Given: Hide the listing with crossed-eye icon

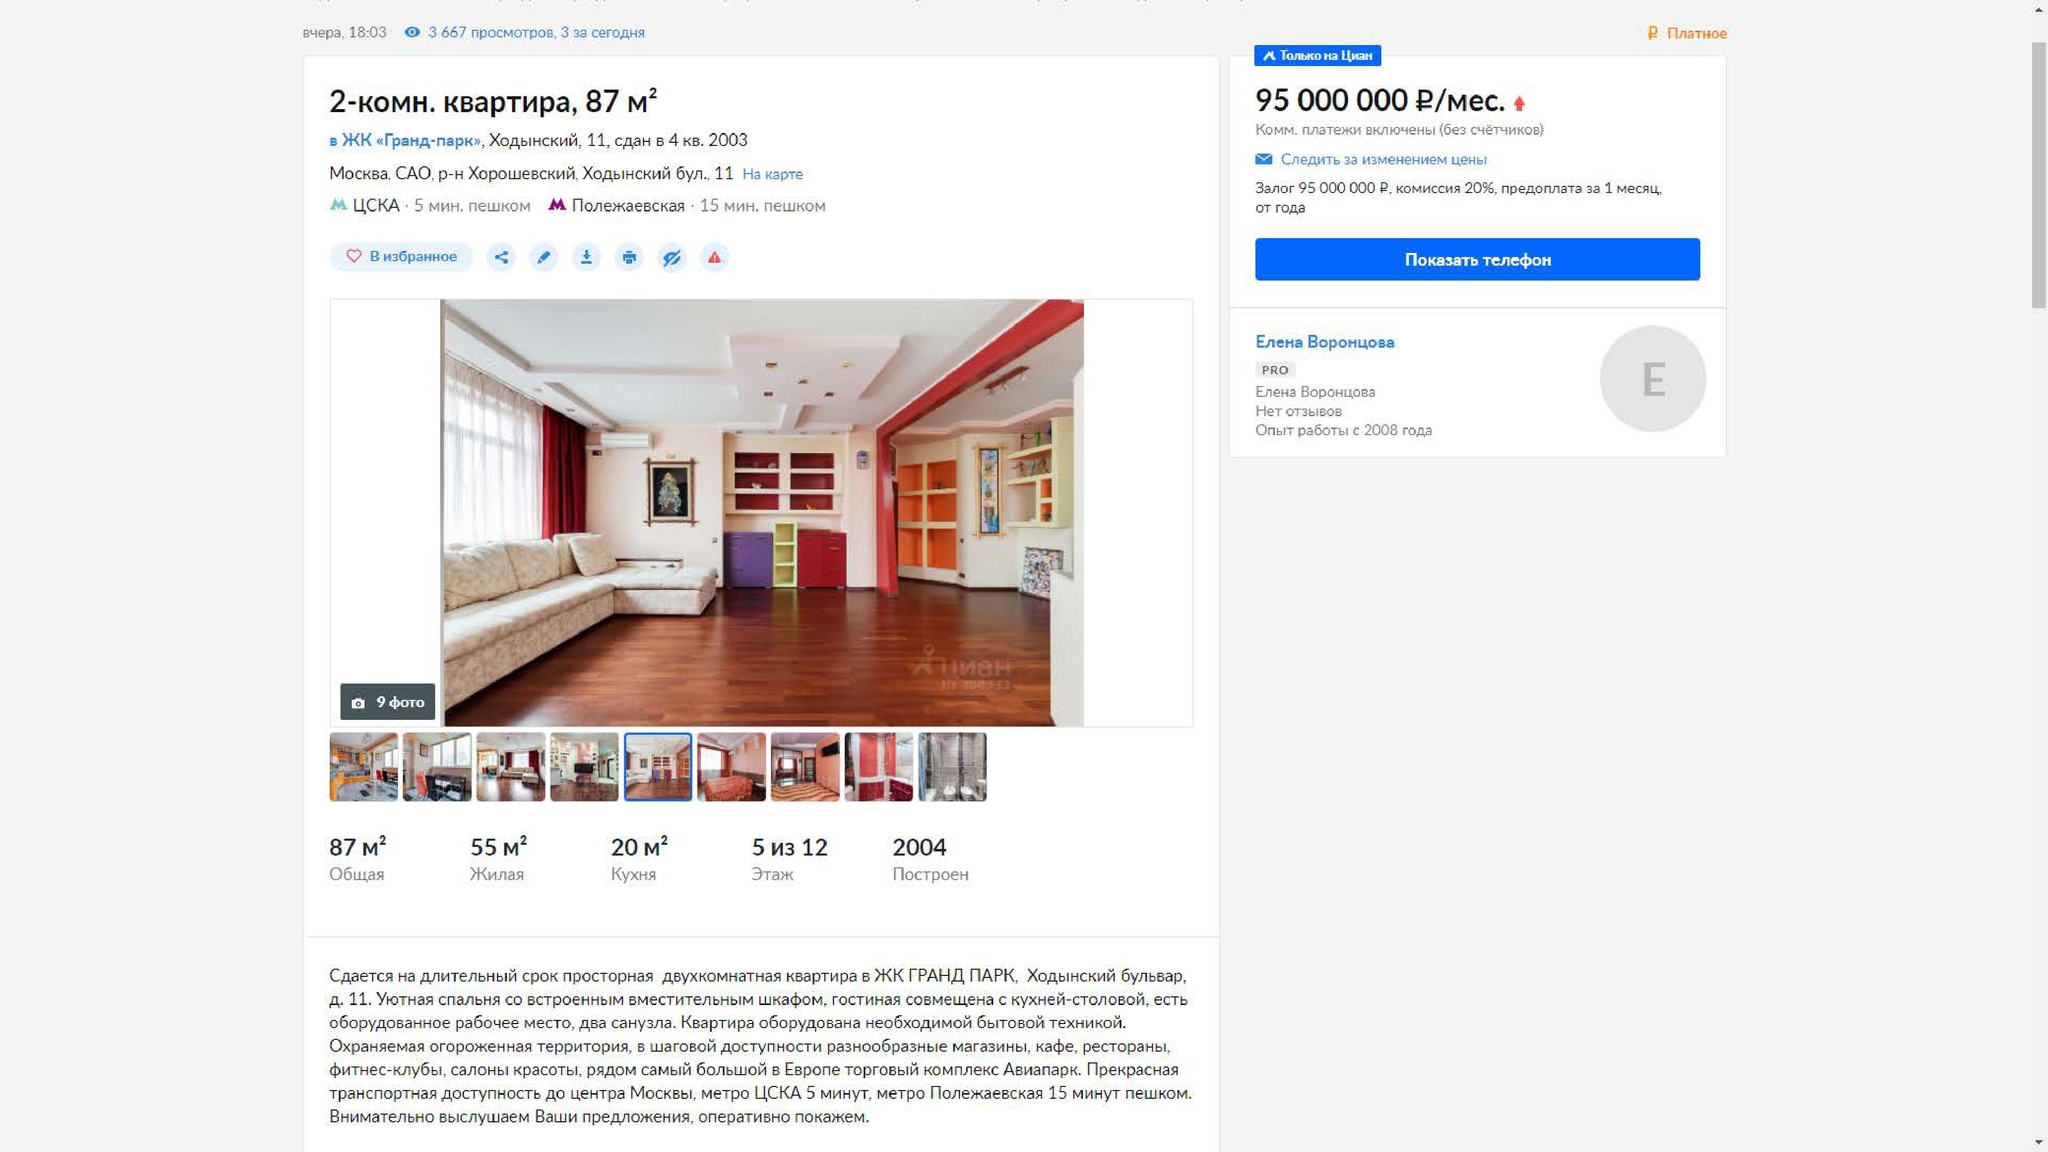Looking at the screenshot, I should coord(672,257).
